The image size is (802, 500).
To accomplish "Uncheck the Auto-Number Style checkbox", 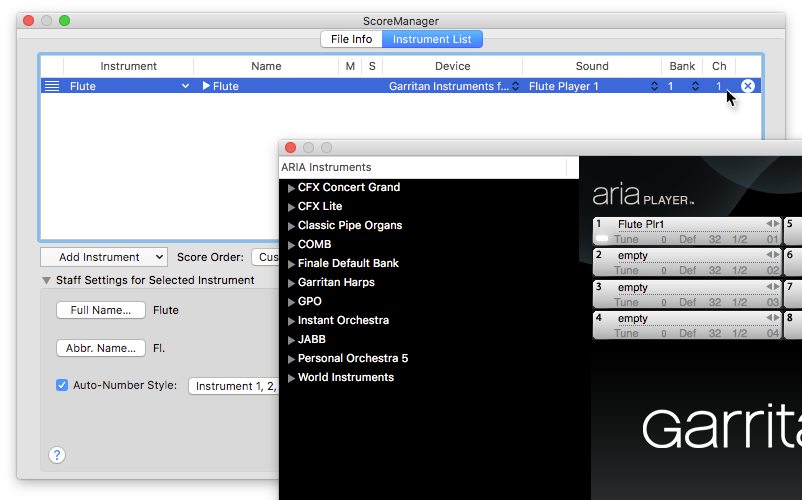I will [62, 385].
